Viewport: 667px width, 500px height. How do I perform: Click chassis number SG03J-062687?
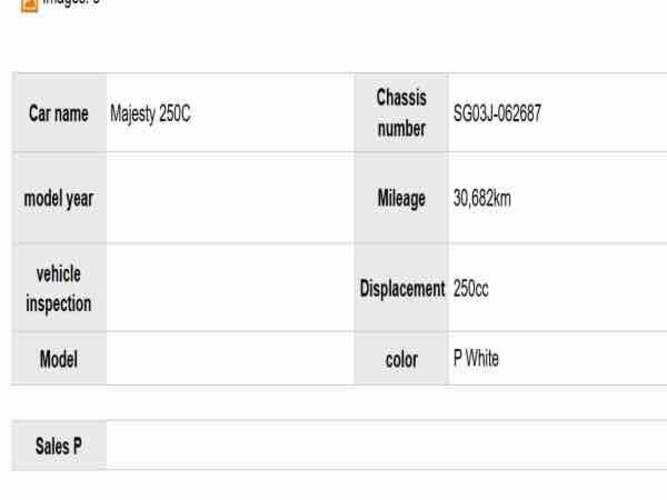[x=497, y=114]
